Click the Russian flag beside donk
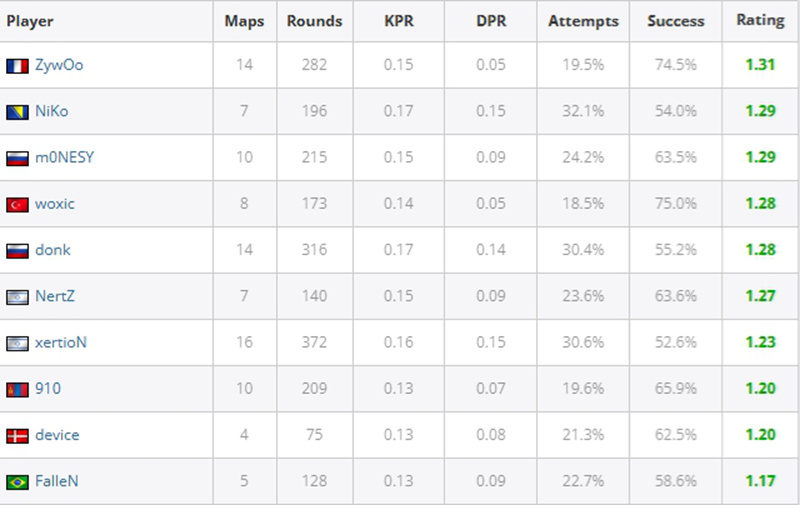The height and width of the screenshot is (505, 800). coord(17,251)
